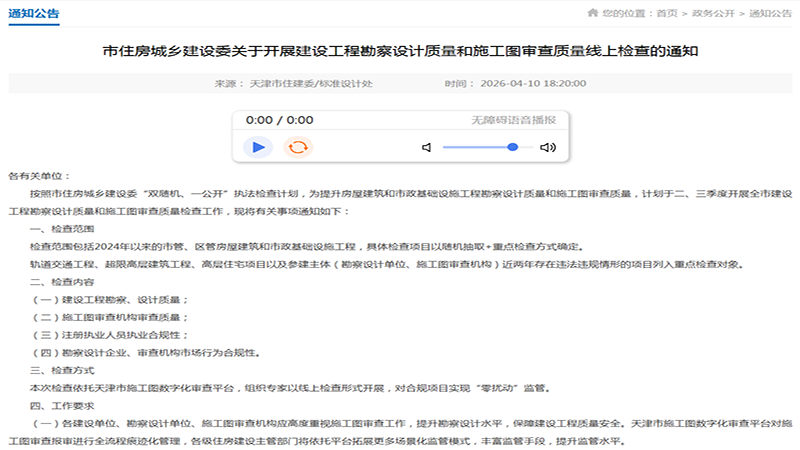Click the heading 一、检查范围
This screenshot has width=800, height=450.
pyautogui.click(x=62, y=229)
